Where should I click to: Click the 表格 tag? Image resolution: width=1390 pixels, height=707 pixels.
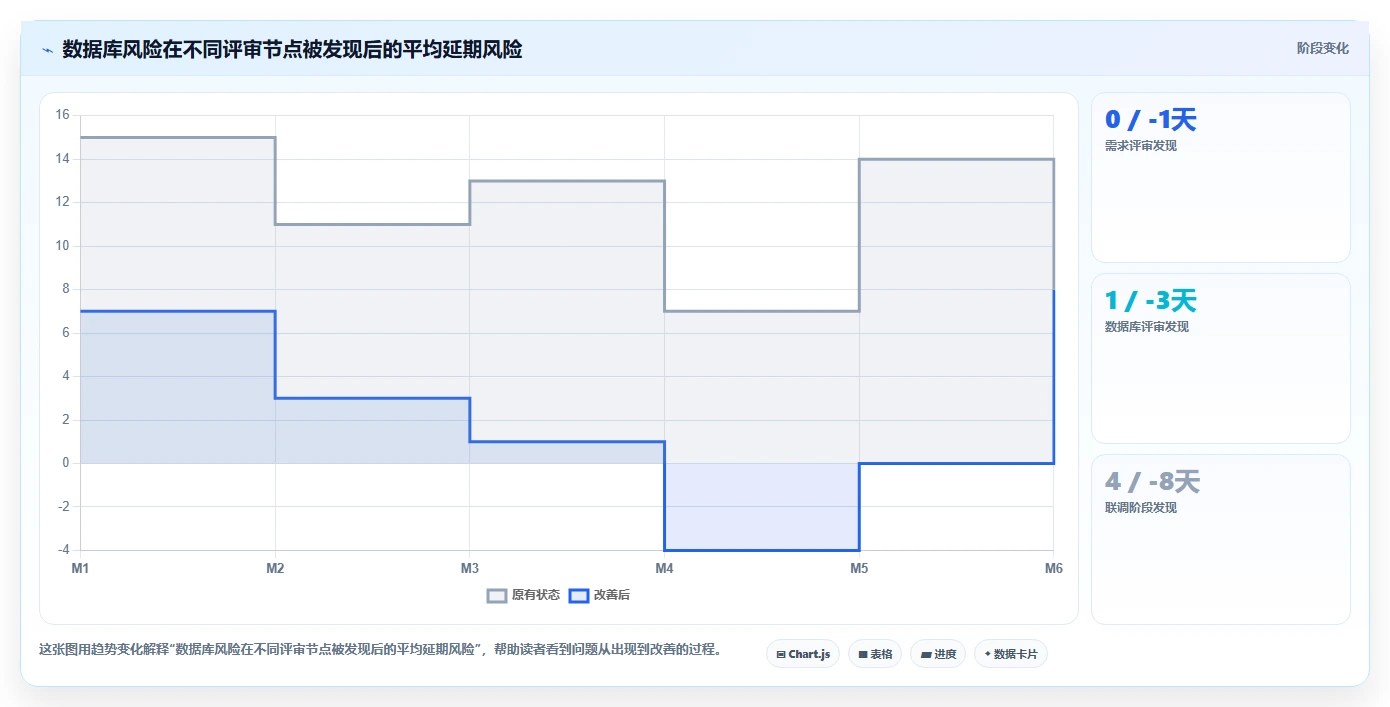click(x=875, y=654)
